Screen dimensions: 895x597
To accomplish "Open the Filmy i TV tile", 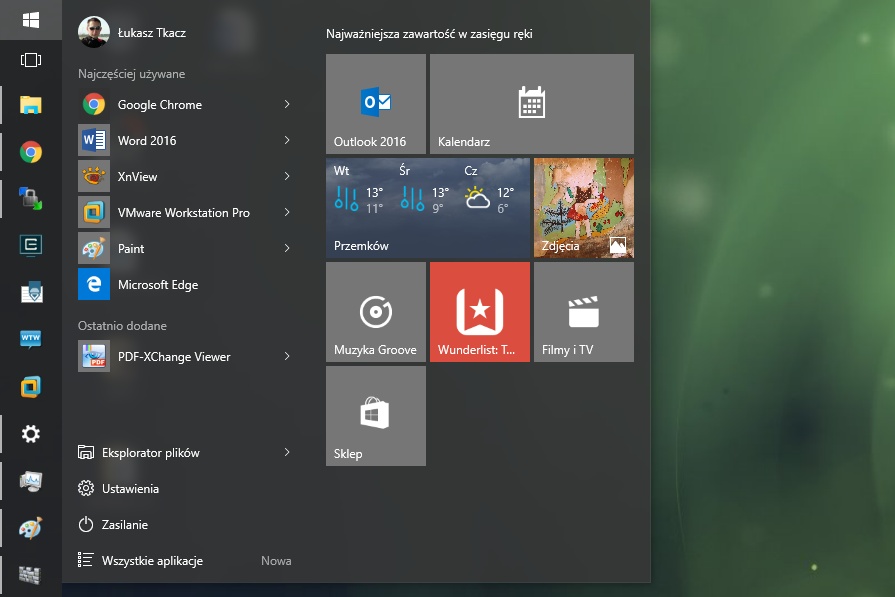I will pyautogui.click(x=583, y=312).
